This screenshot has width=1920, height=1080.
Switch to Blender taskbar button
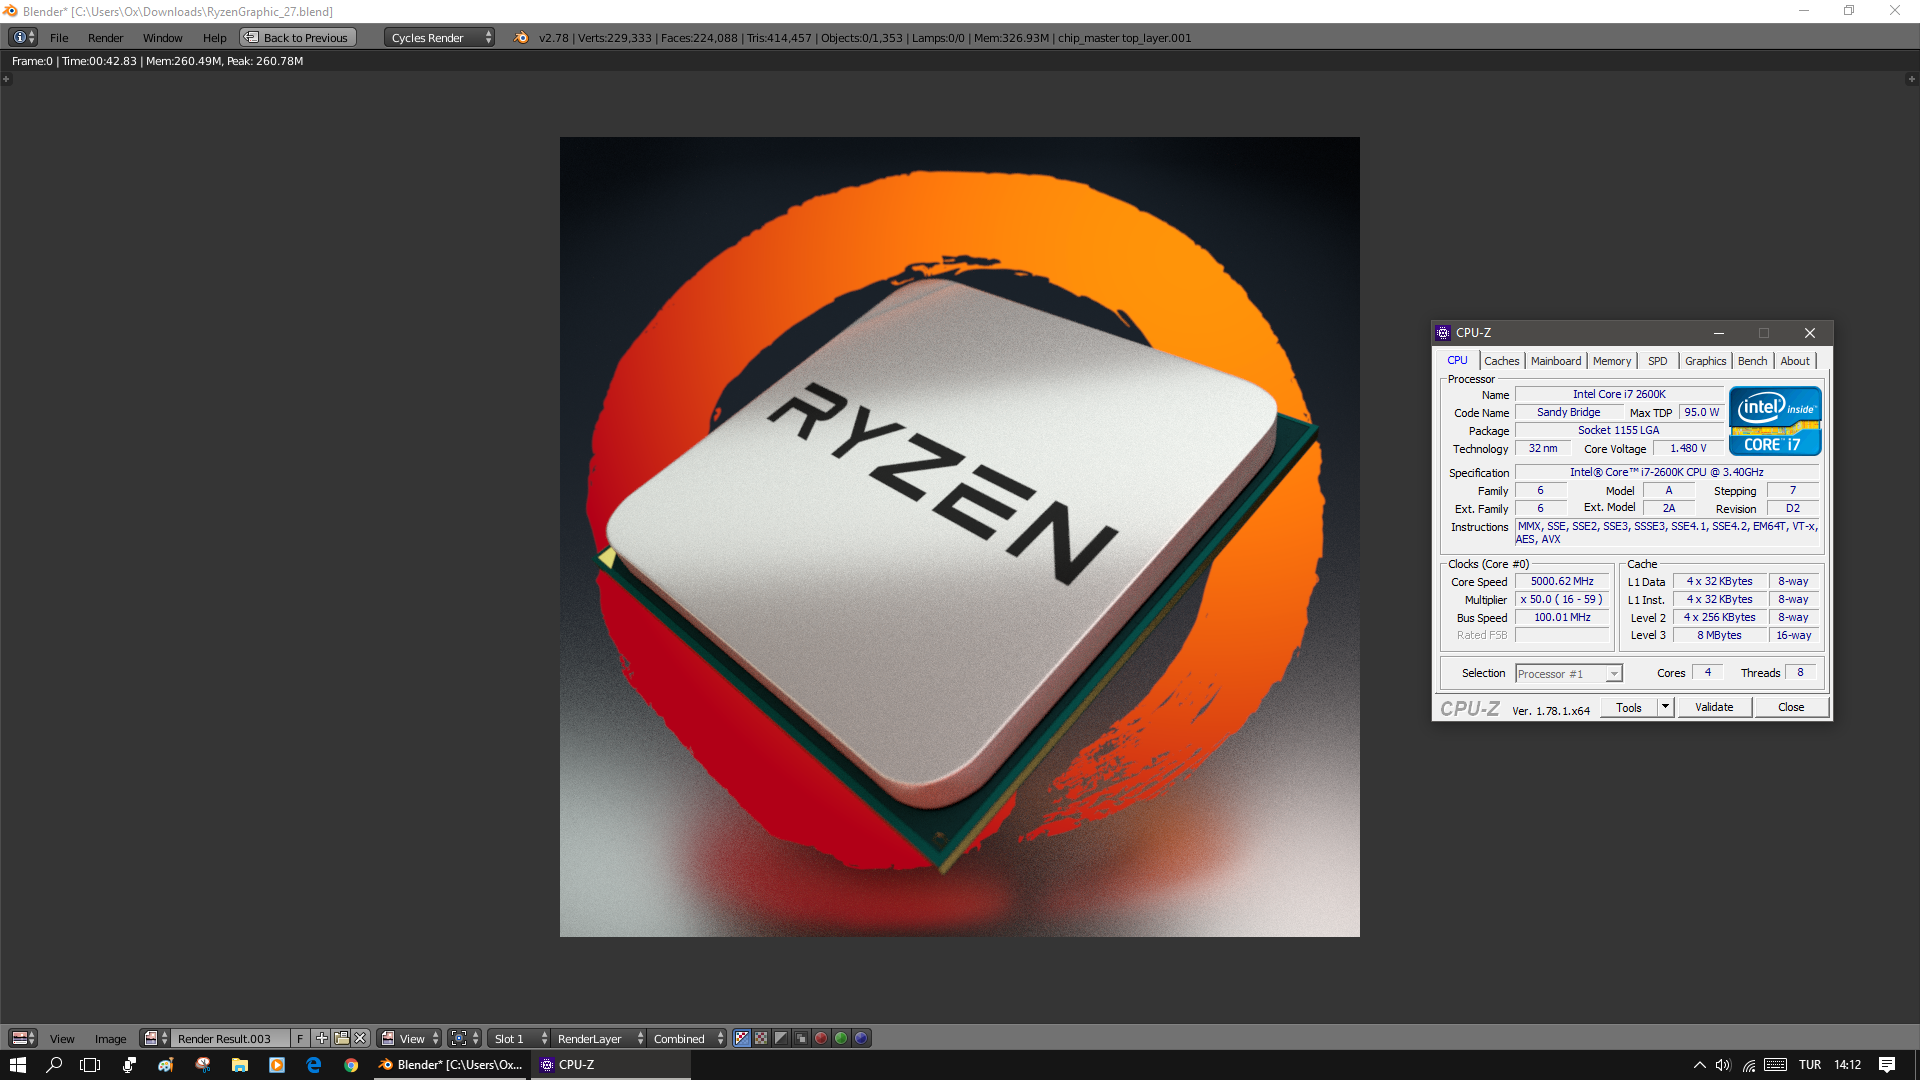pyautogui.click(x=450, y=1065)
